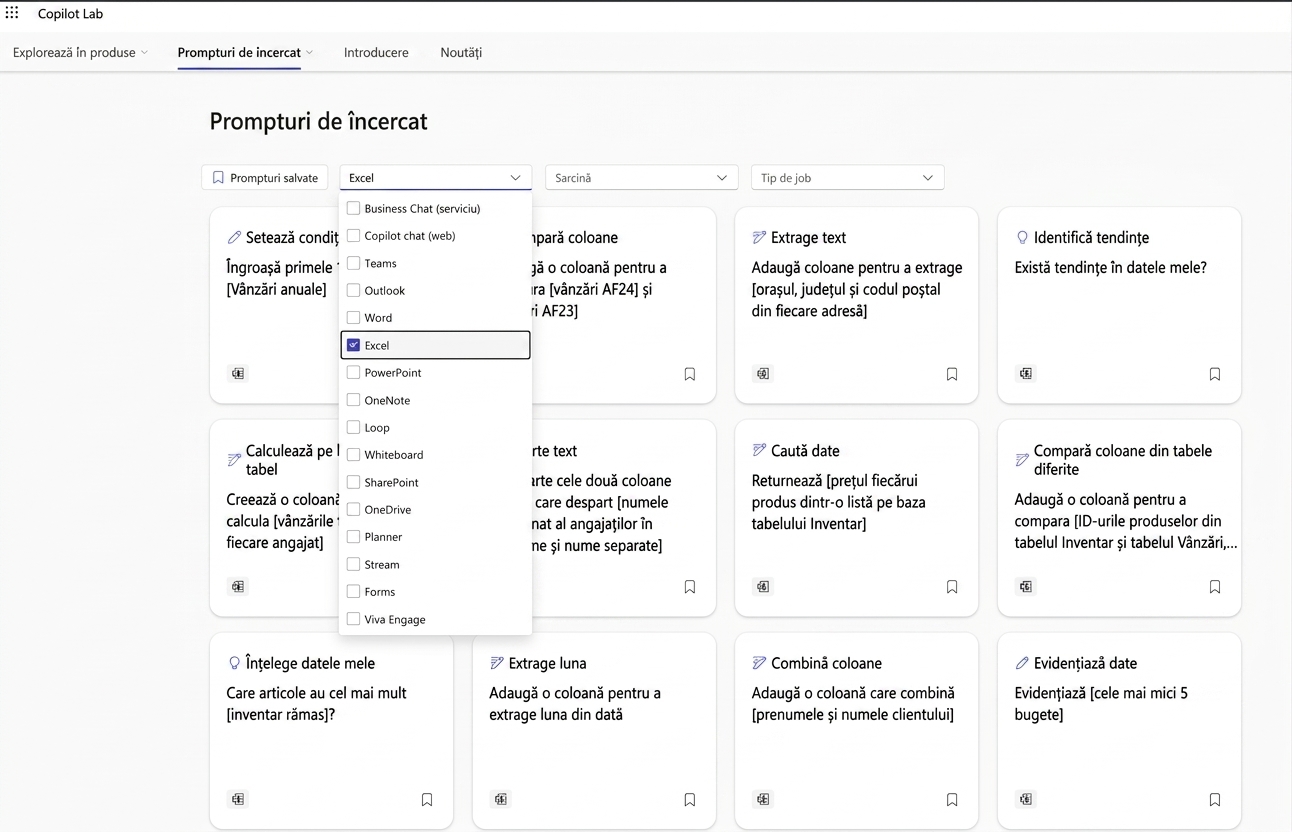Screen dimensions: 1292x832
Task: Click Excel icon on 'Evidențiază date' card
Action: (1026, 800)
